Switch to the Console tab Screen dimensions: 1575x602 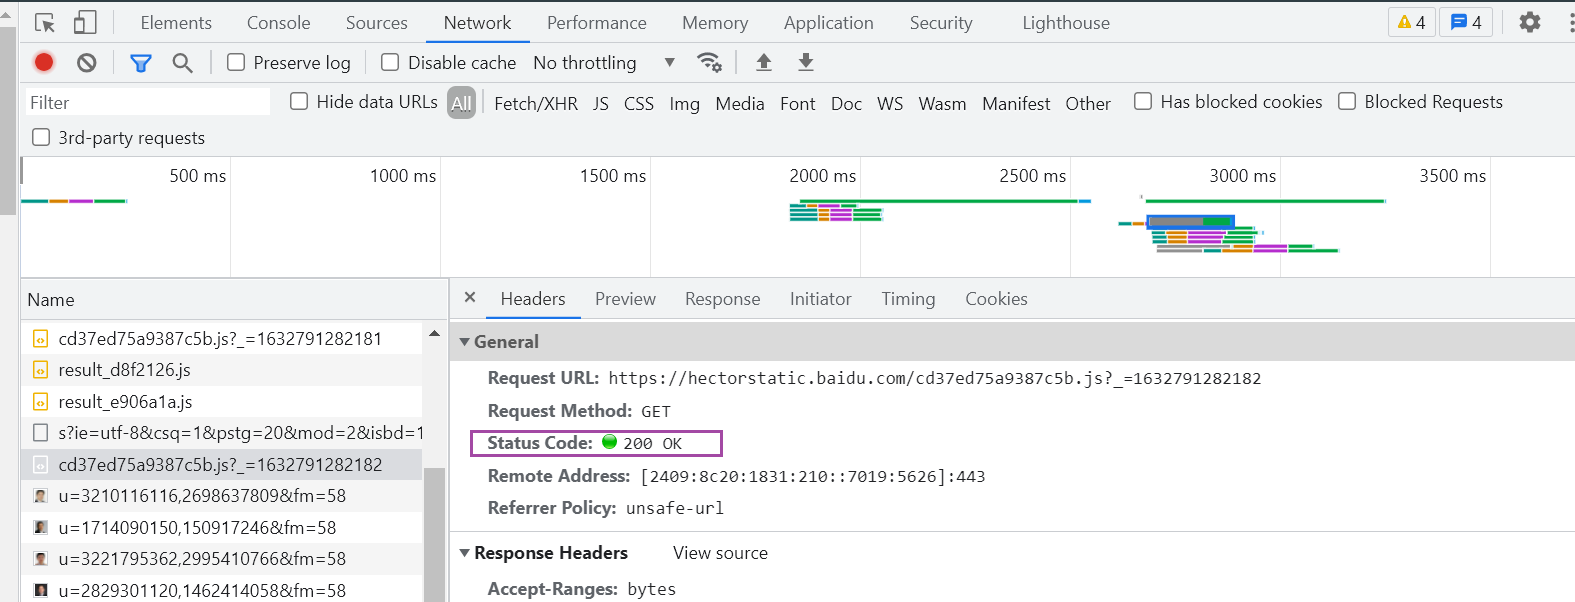click(279, 22)
